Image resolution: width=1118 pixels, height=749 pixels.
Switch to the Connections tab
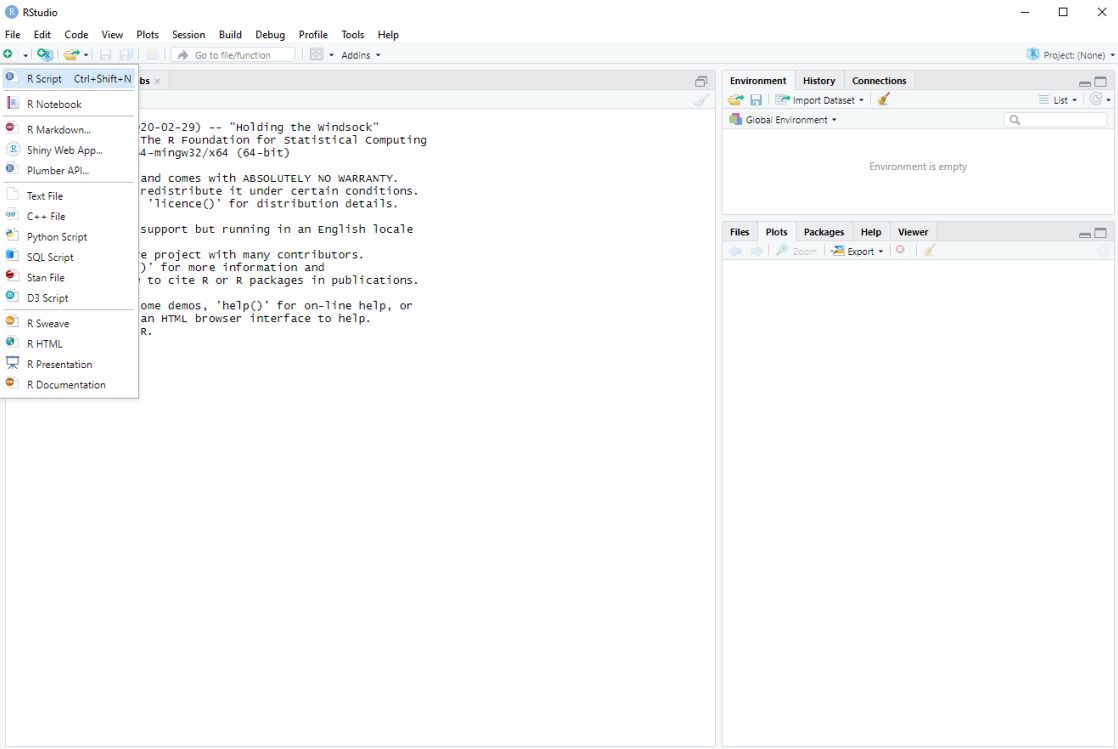(x=878, y=81)
